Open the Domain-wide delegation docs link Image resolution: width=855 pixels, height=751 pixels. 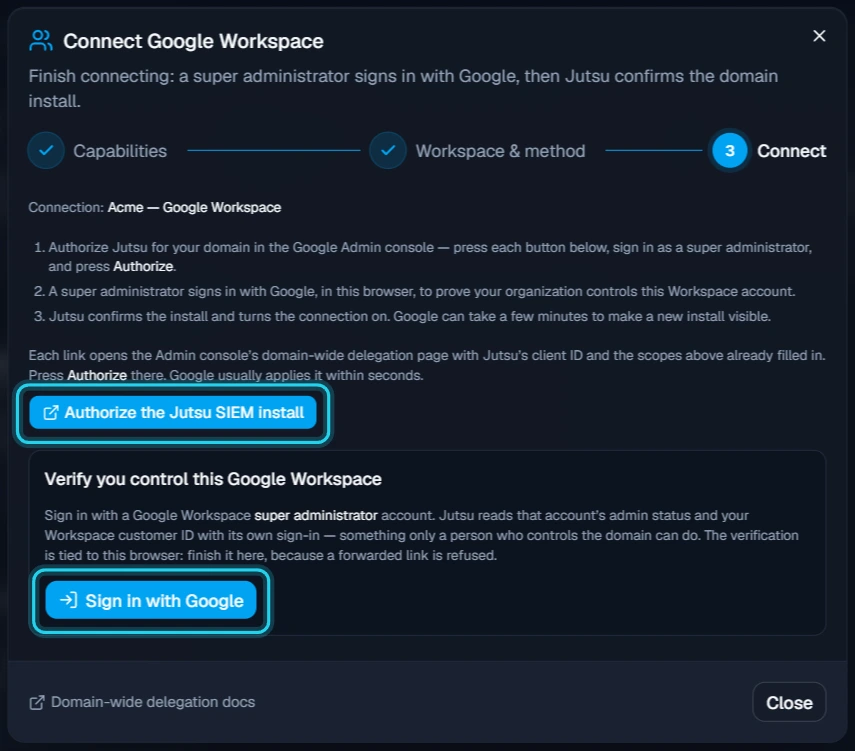[x=142, y=702]
